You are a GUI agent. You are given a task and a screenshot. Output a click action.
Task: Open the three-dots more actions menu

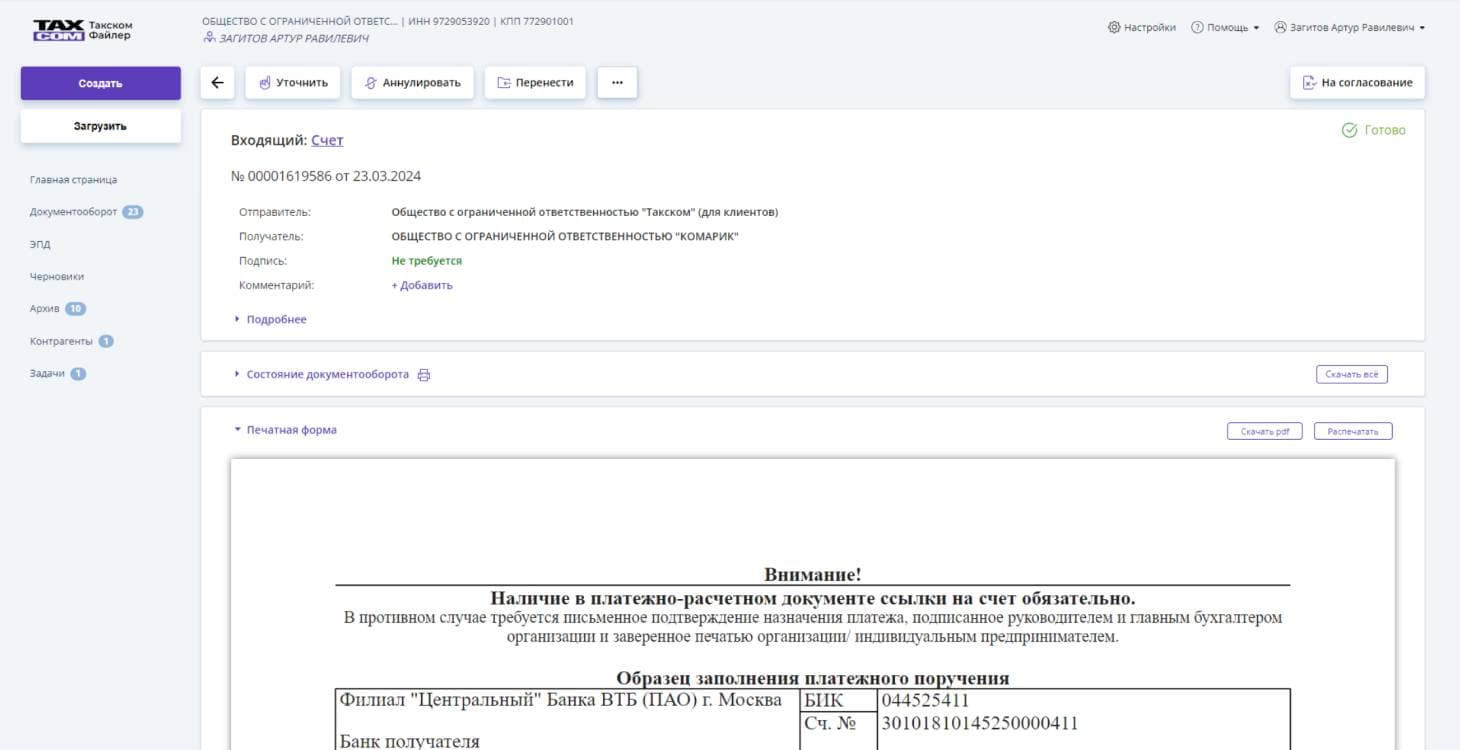(617, 83)
